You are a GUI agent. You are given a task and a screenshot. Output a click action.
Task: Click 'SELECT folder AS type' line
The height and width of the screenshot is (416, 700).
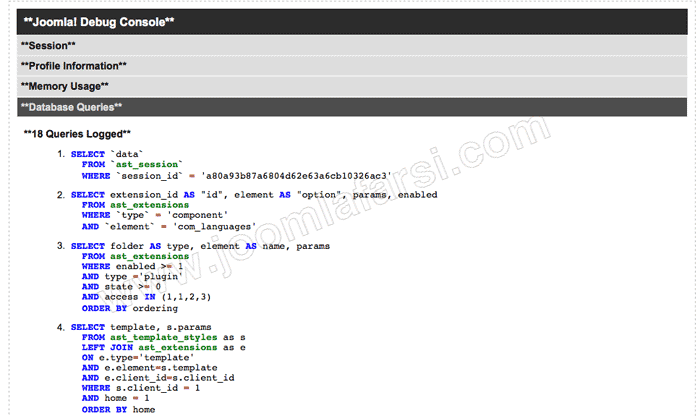click(x=200, y=246)
